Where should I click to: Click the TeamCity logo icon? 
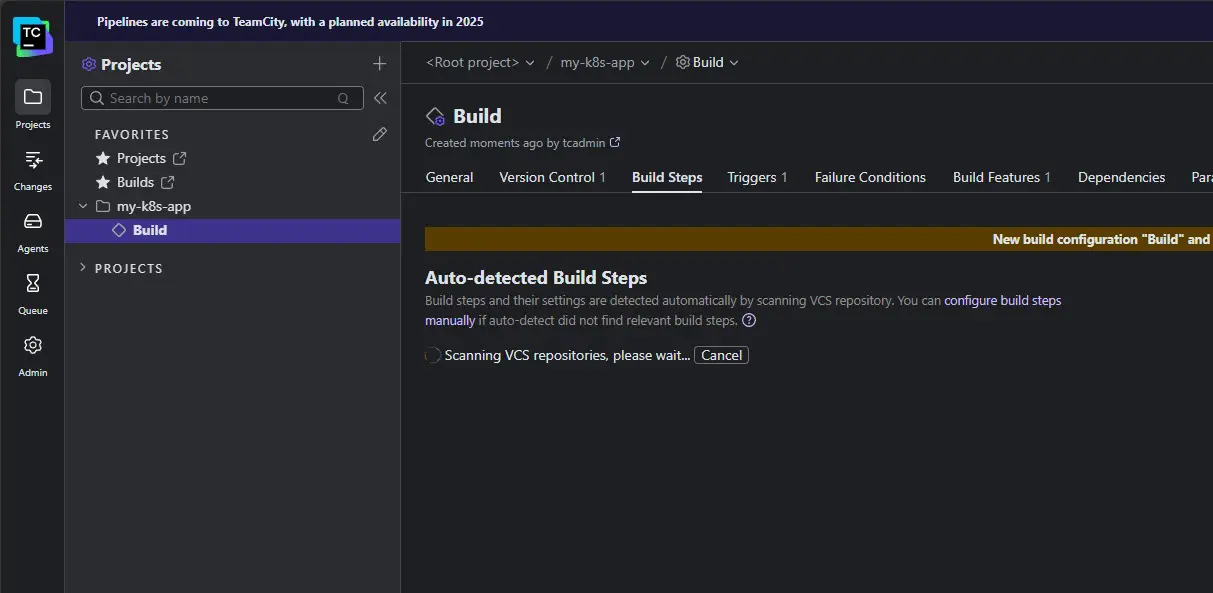click(x=32, y=36)
